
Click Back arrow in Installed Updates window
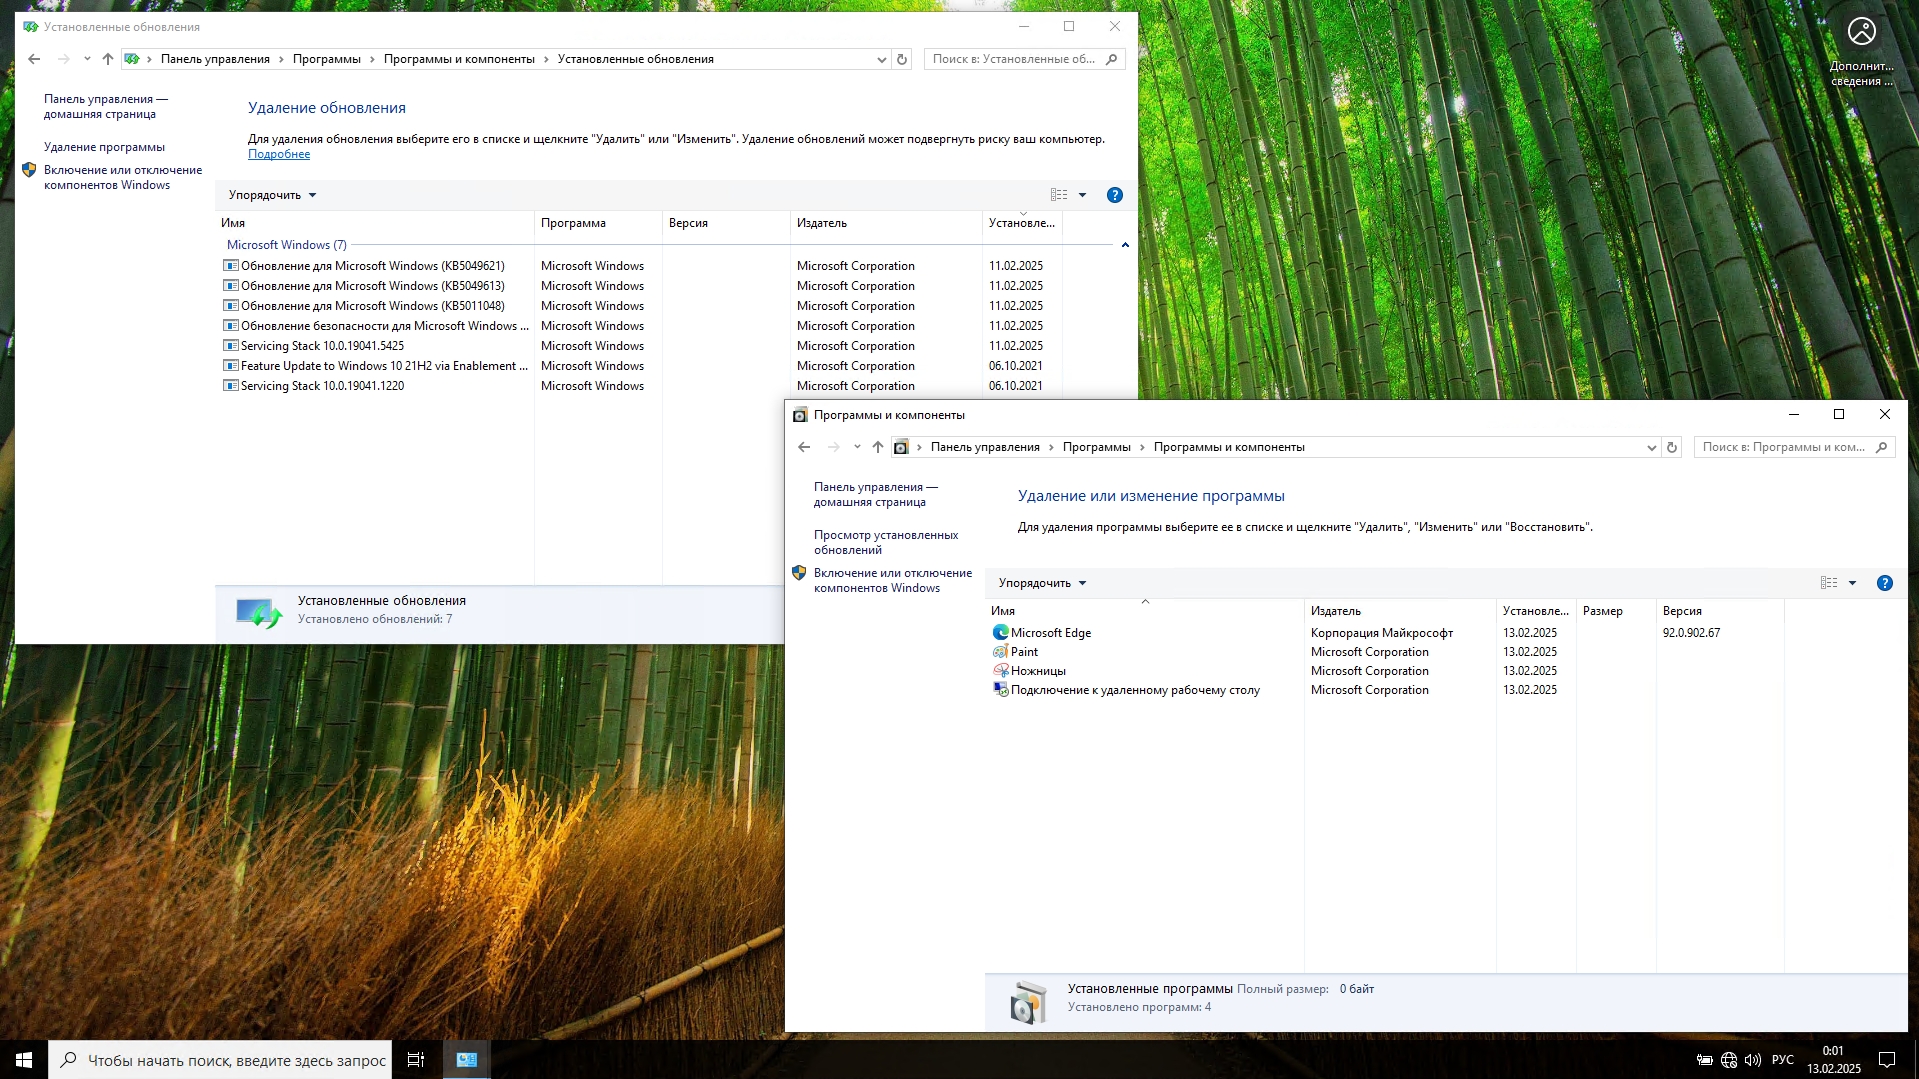pos(34,59)
